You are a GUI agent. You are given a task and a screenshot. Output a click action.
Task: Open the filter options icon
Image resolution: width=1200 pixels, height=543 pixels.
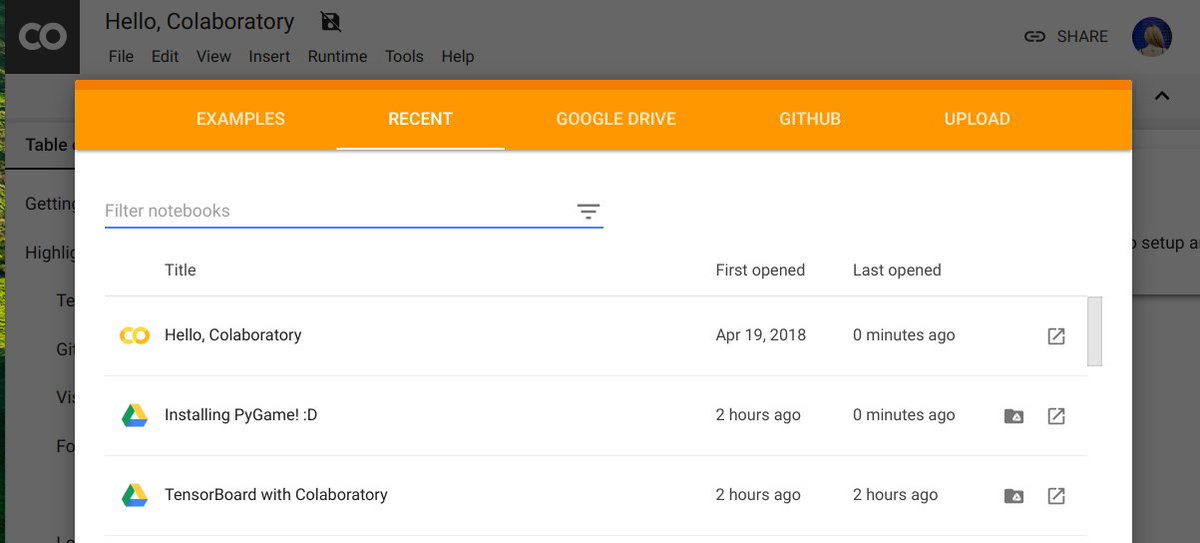(588, 211)
